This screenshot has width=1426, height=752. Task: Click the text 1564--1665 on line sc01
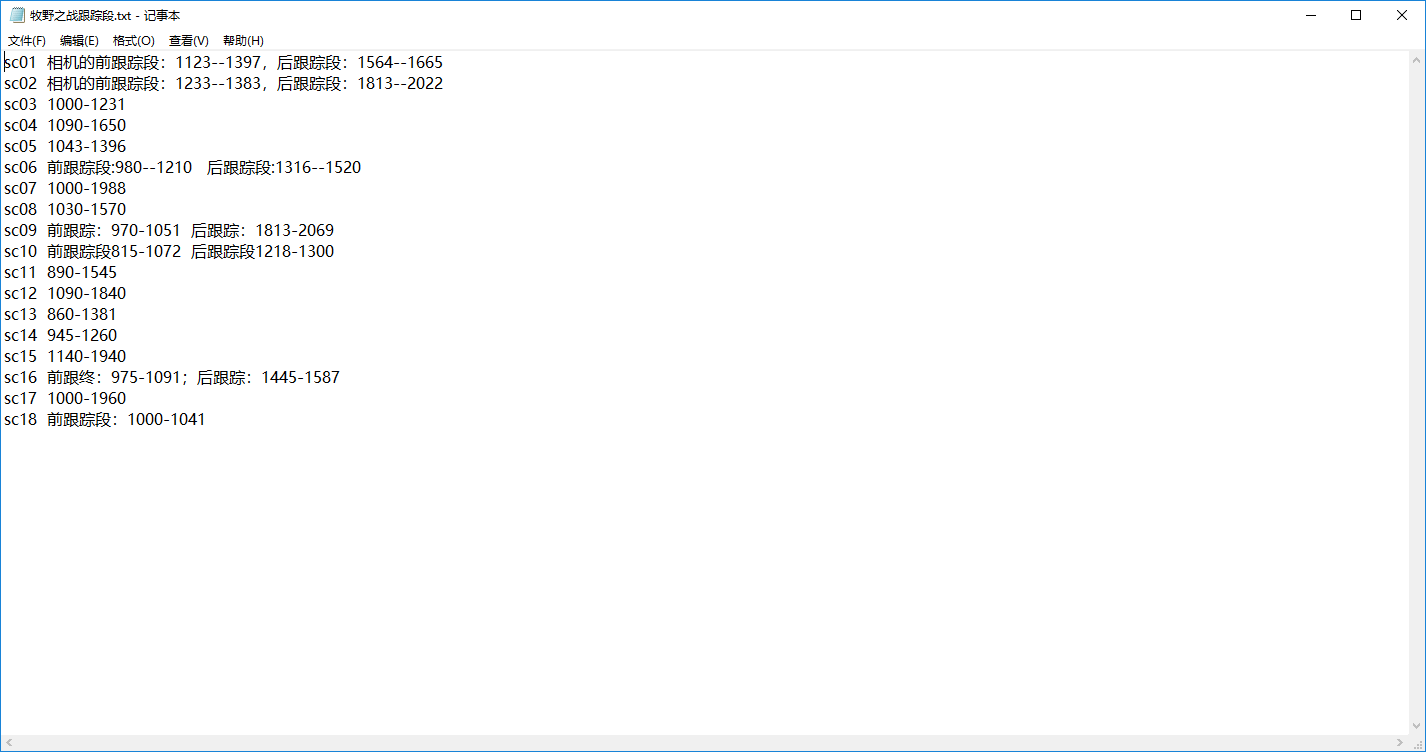point(400,62)
